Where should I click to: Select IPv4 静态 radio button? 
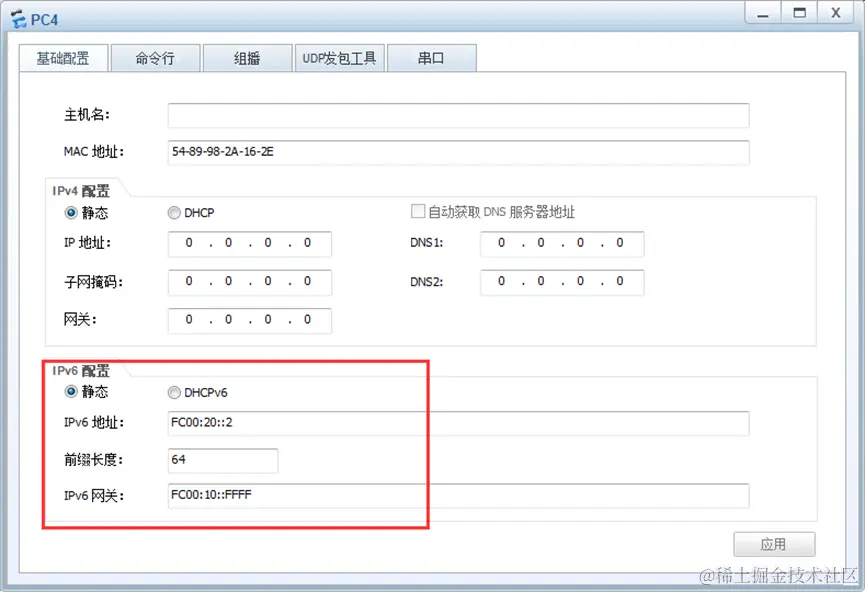71,212
